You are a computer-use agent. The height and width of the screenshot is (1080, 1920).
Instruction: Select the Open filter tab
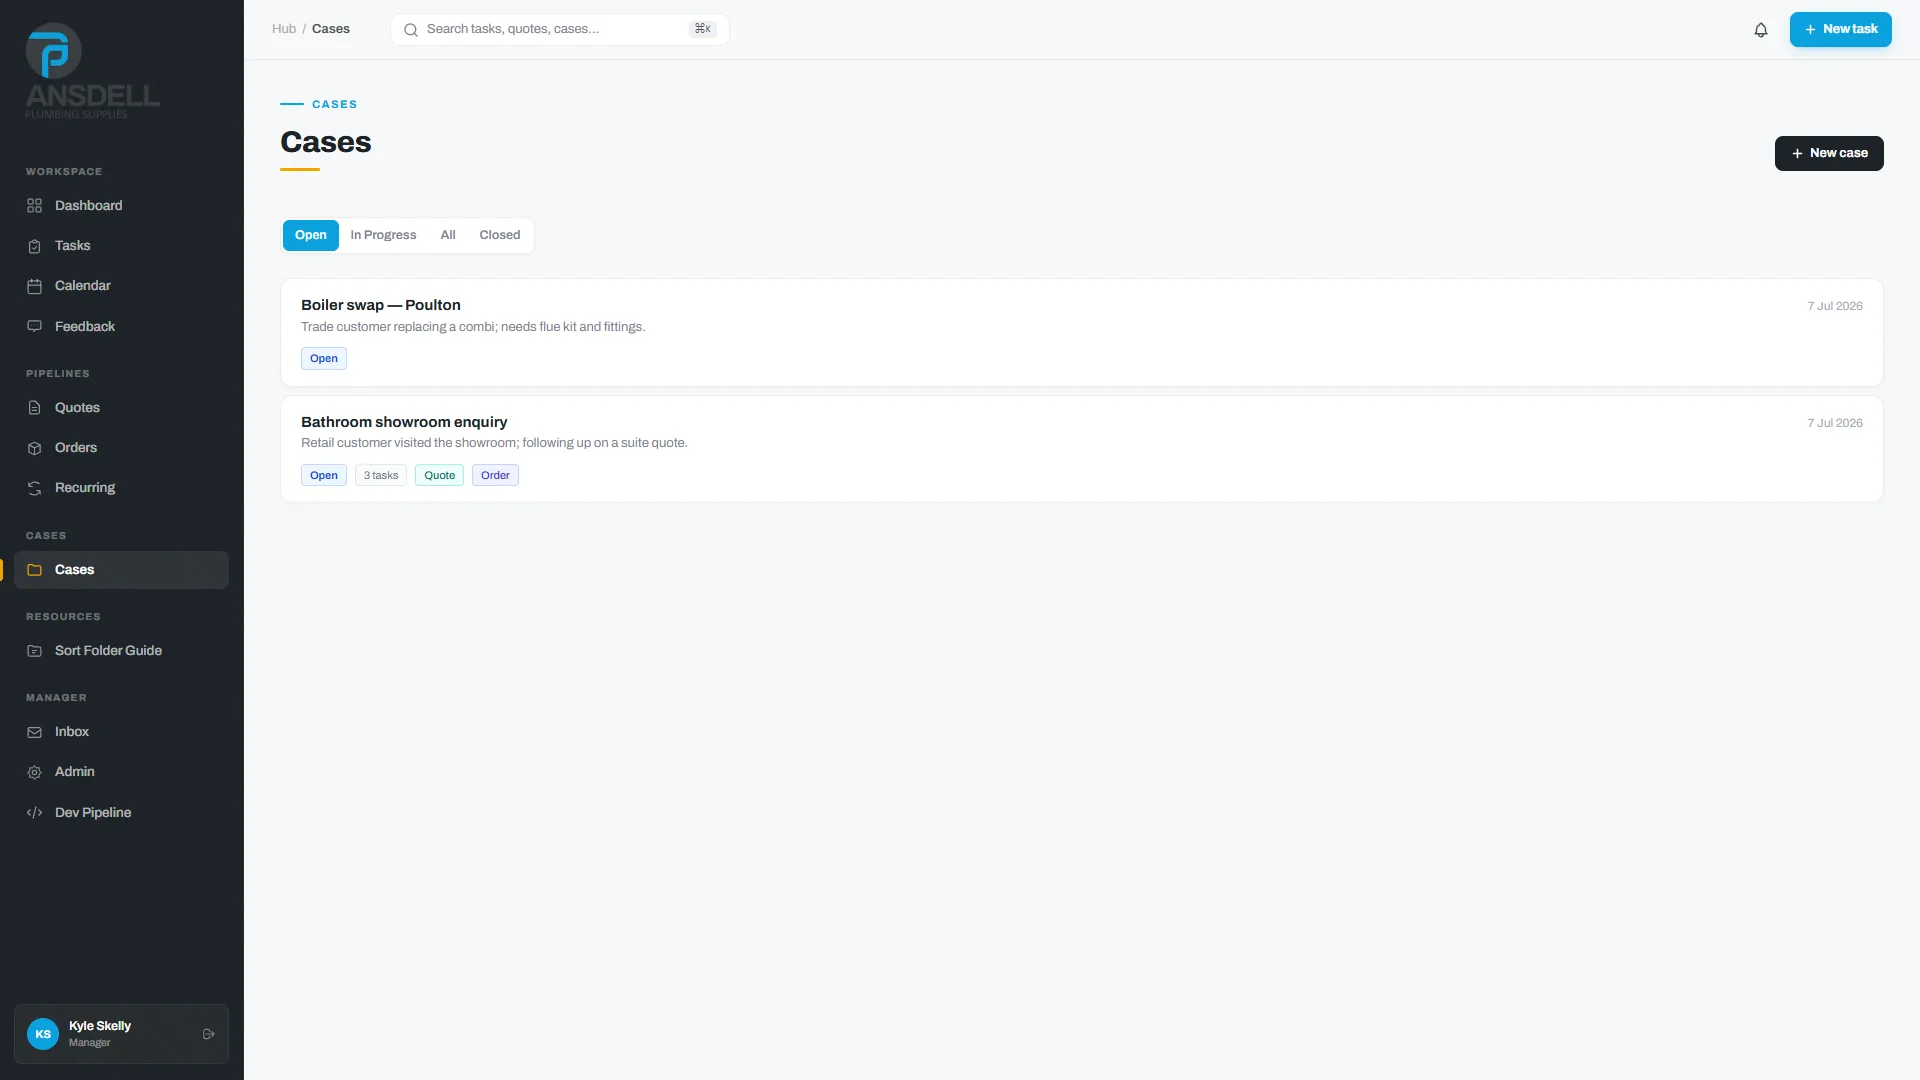pyautogui.click(x=310, y=235)
